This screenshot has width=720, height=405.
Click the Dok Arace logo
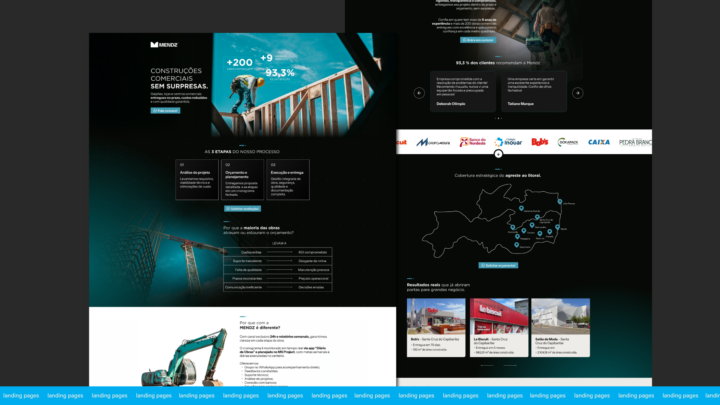(x=568, y=142)
